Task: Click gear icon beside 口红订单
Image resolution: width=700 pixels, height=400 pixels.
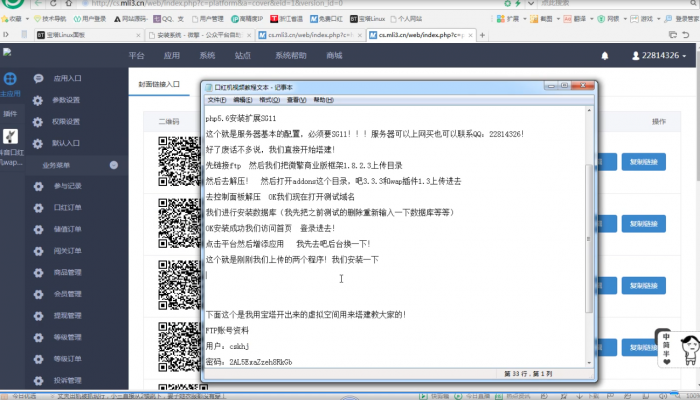Action: (38, 207)
